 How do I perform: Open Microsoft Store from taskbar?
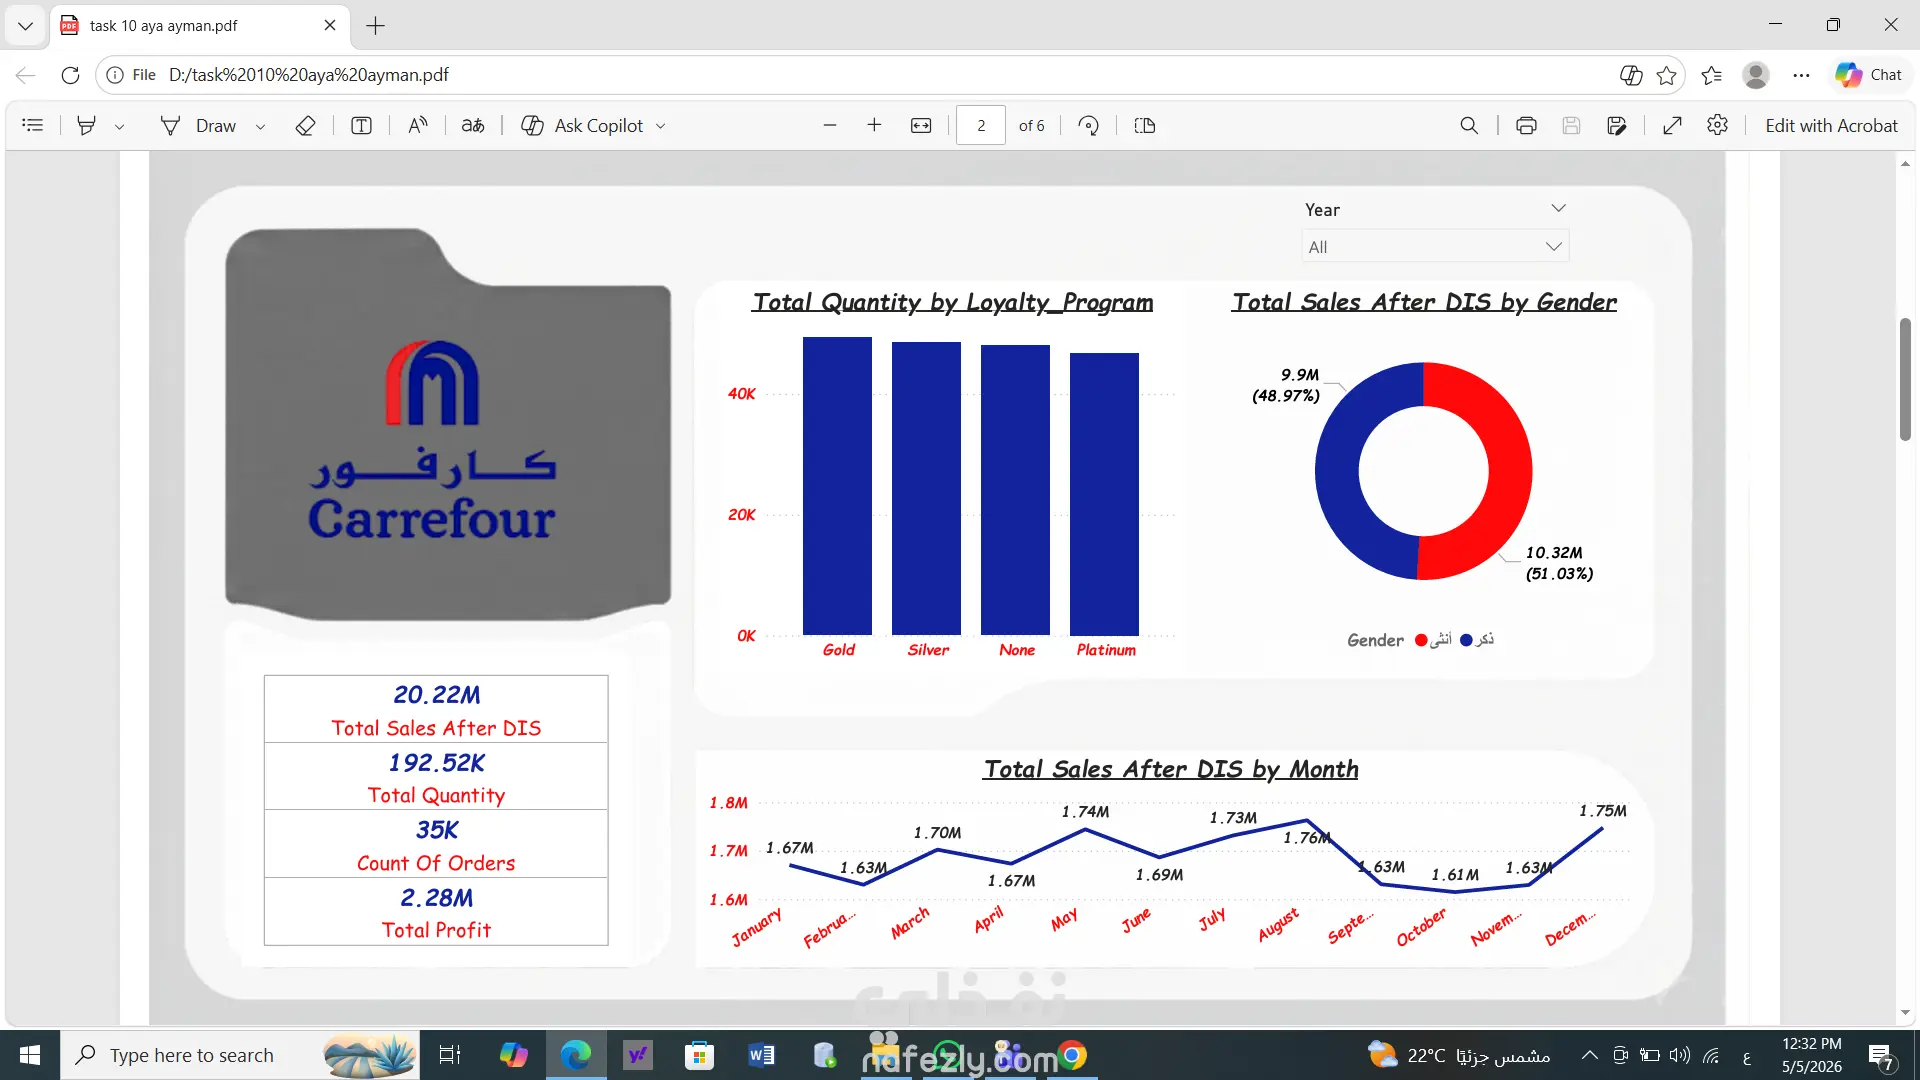click(x=699, y=1055)
